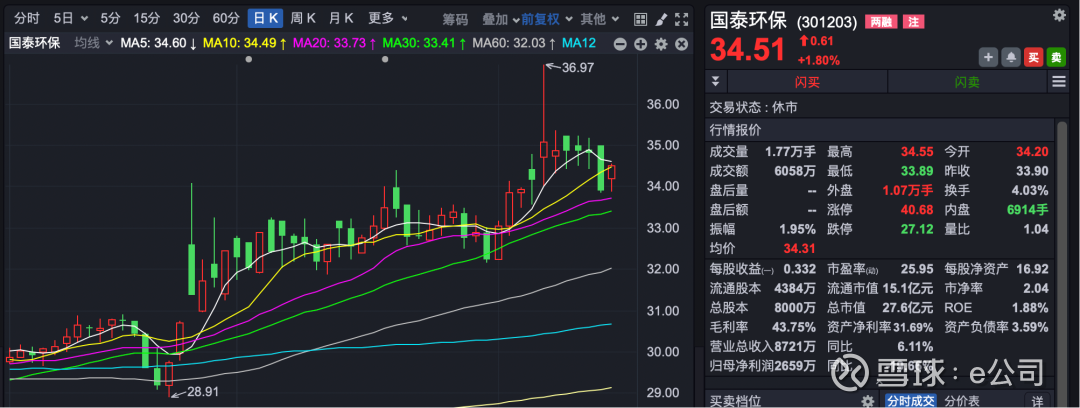The image size is (1080, 408).
Task: Select the 月K monthly candlestick tab
Action: (x=341, y=19)
